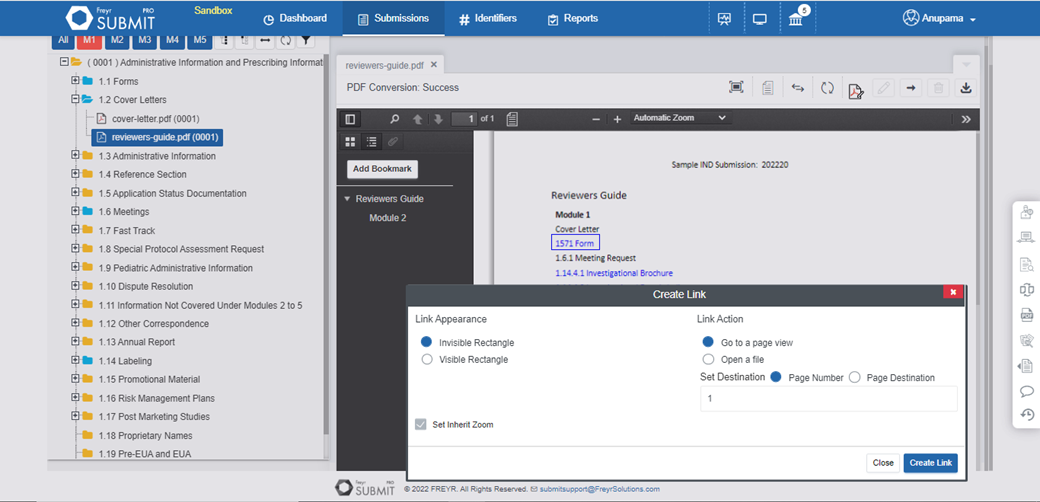Screen dimensions: 1040x502
Task: Select Page Destination radio option
Action: [854, 377]
